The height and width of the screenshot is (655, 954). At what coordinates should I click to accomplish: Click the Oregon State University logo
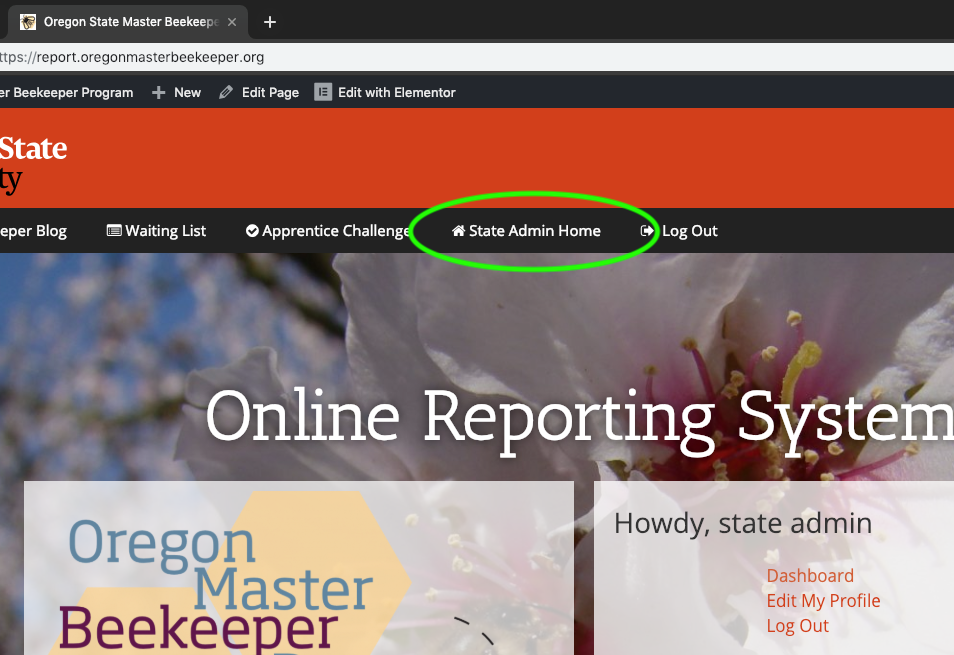click(33, 163)
